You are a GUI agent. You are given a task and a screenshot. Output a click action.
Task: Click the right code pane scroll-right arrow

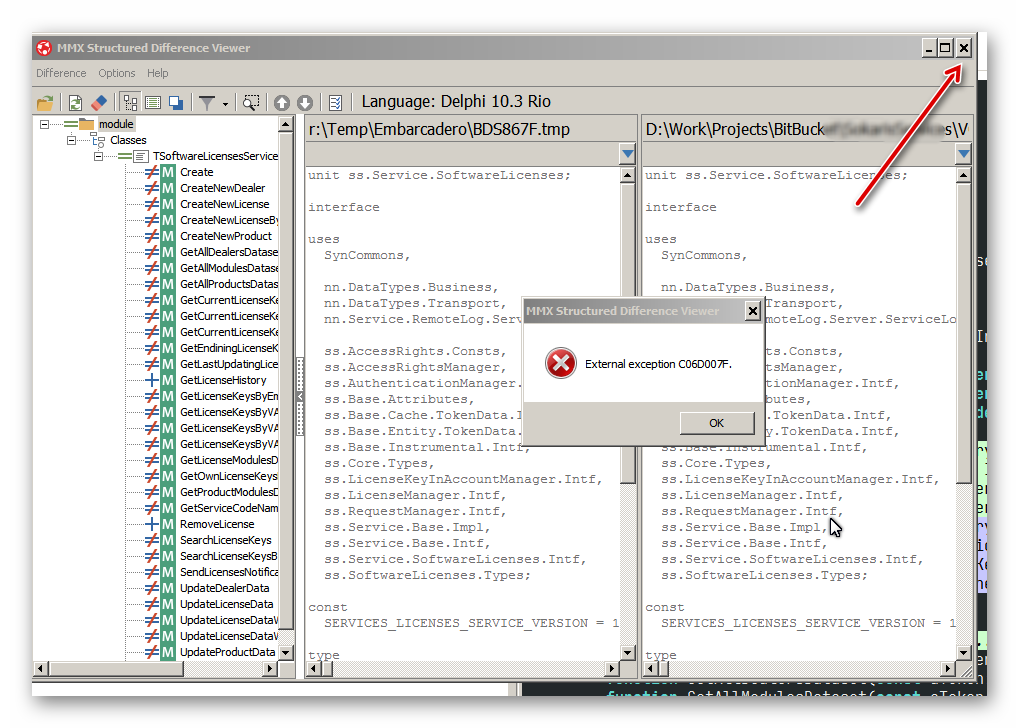(x=948, y=668)
